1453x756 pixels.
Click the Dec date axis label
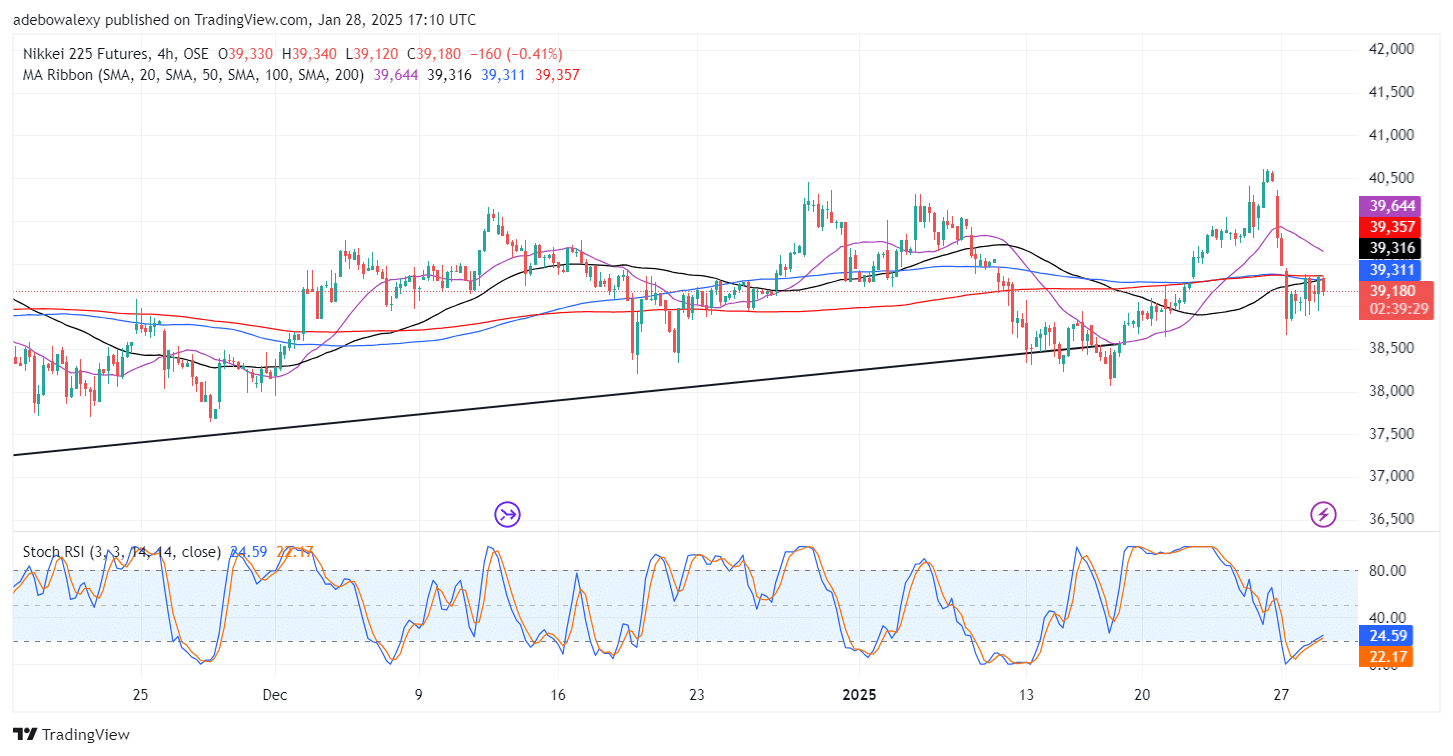[276, 694]
